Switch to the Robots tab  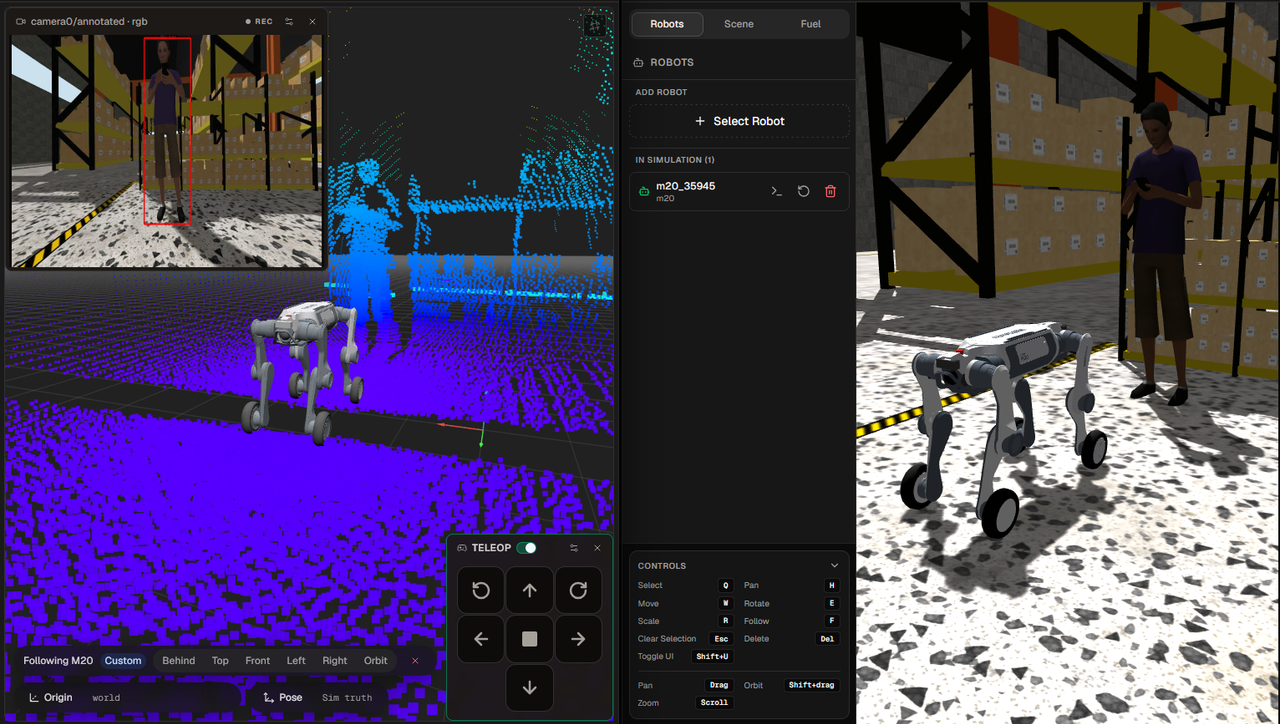point(667,24)
